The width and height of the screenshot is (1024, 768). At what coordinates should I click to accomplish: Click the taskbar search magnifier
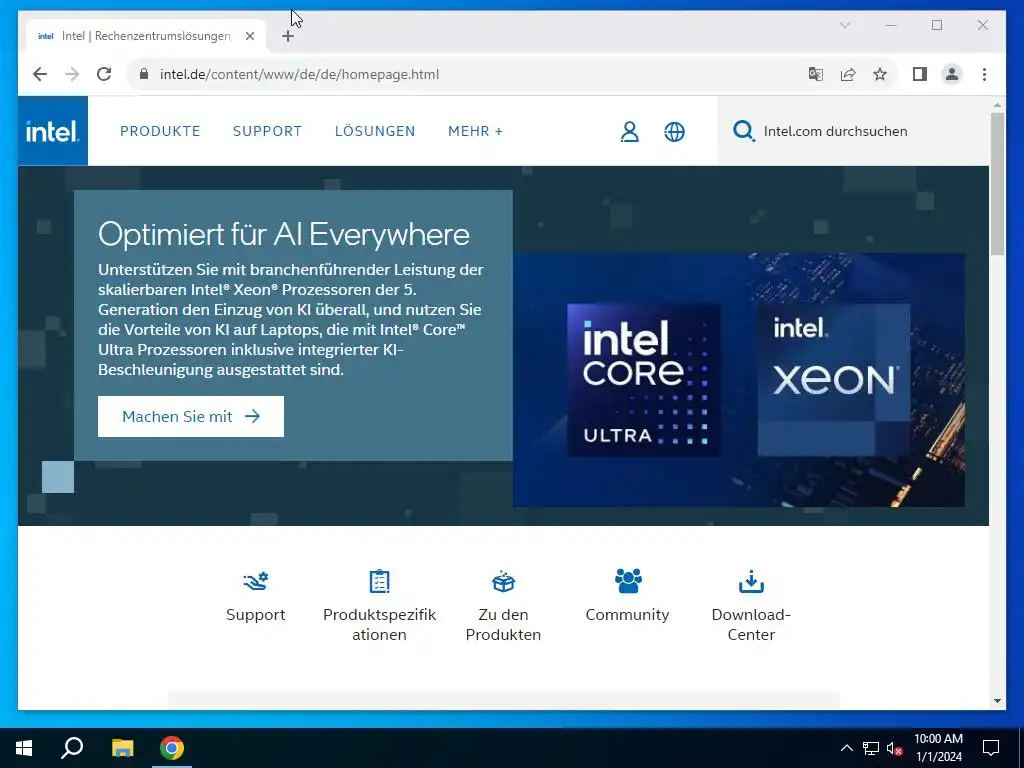(72, 748)
